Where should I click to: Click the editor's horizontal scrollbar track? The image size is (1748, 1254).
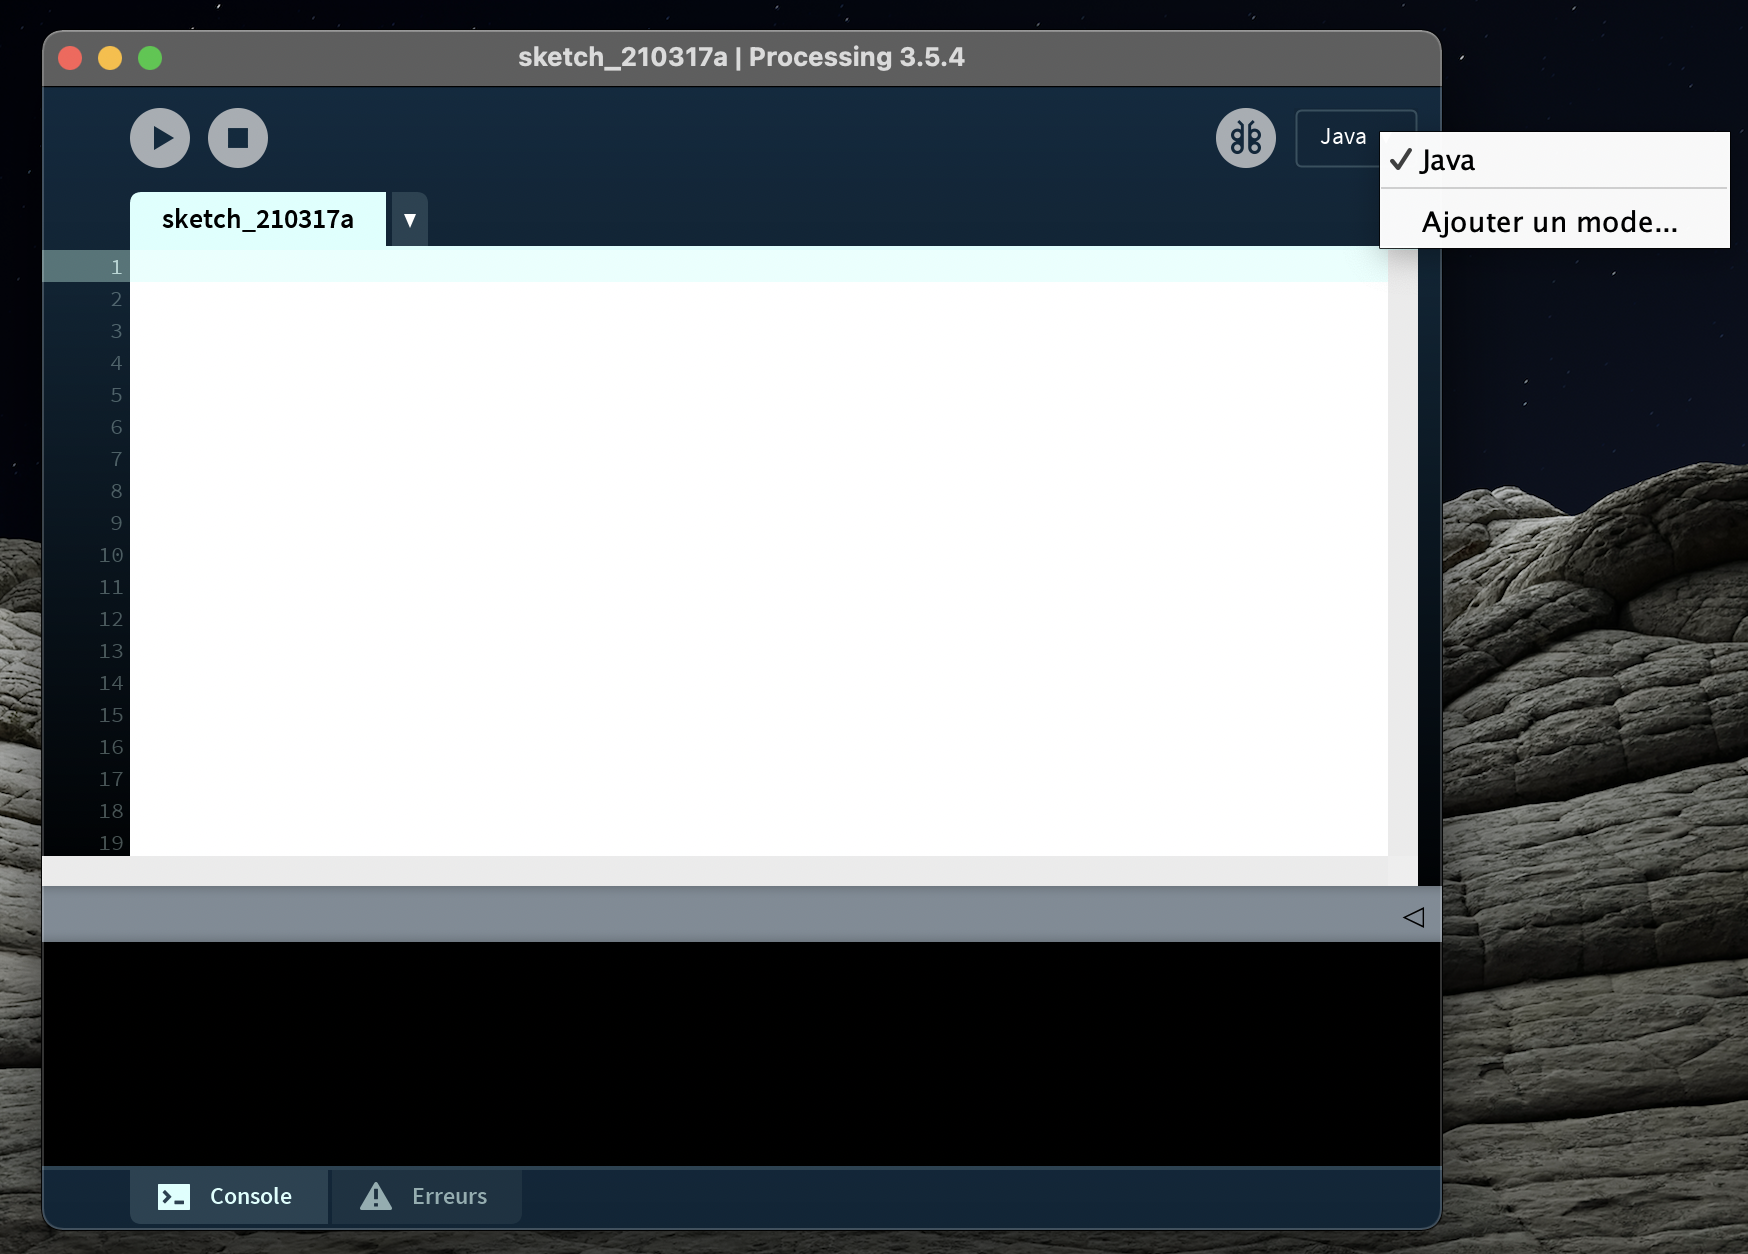click(700, 870)
